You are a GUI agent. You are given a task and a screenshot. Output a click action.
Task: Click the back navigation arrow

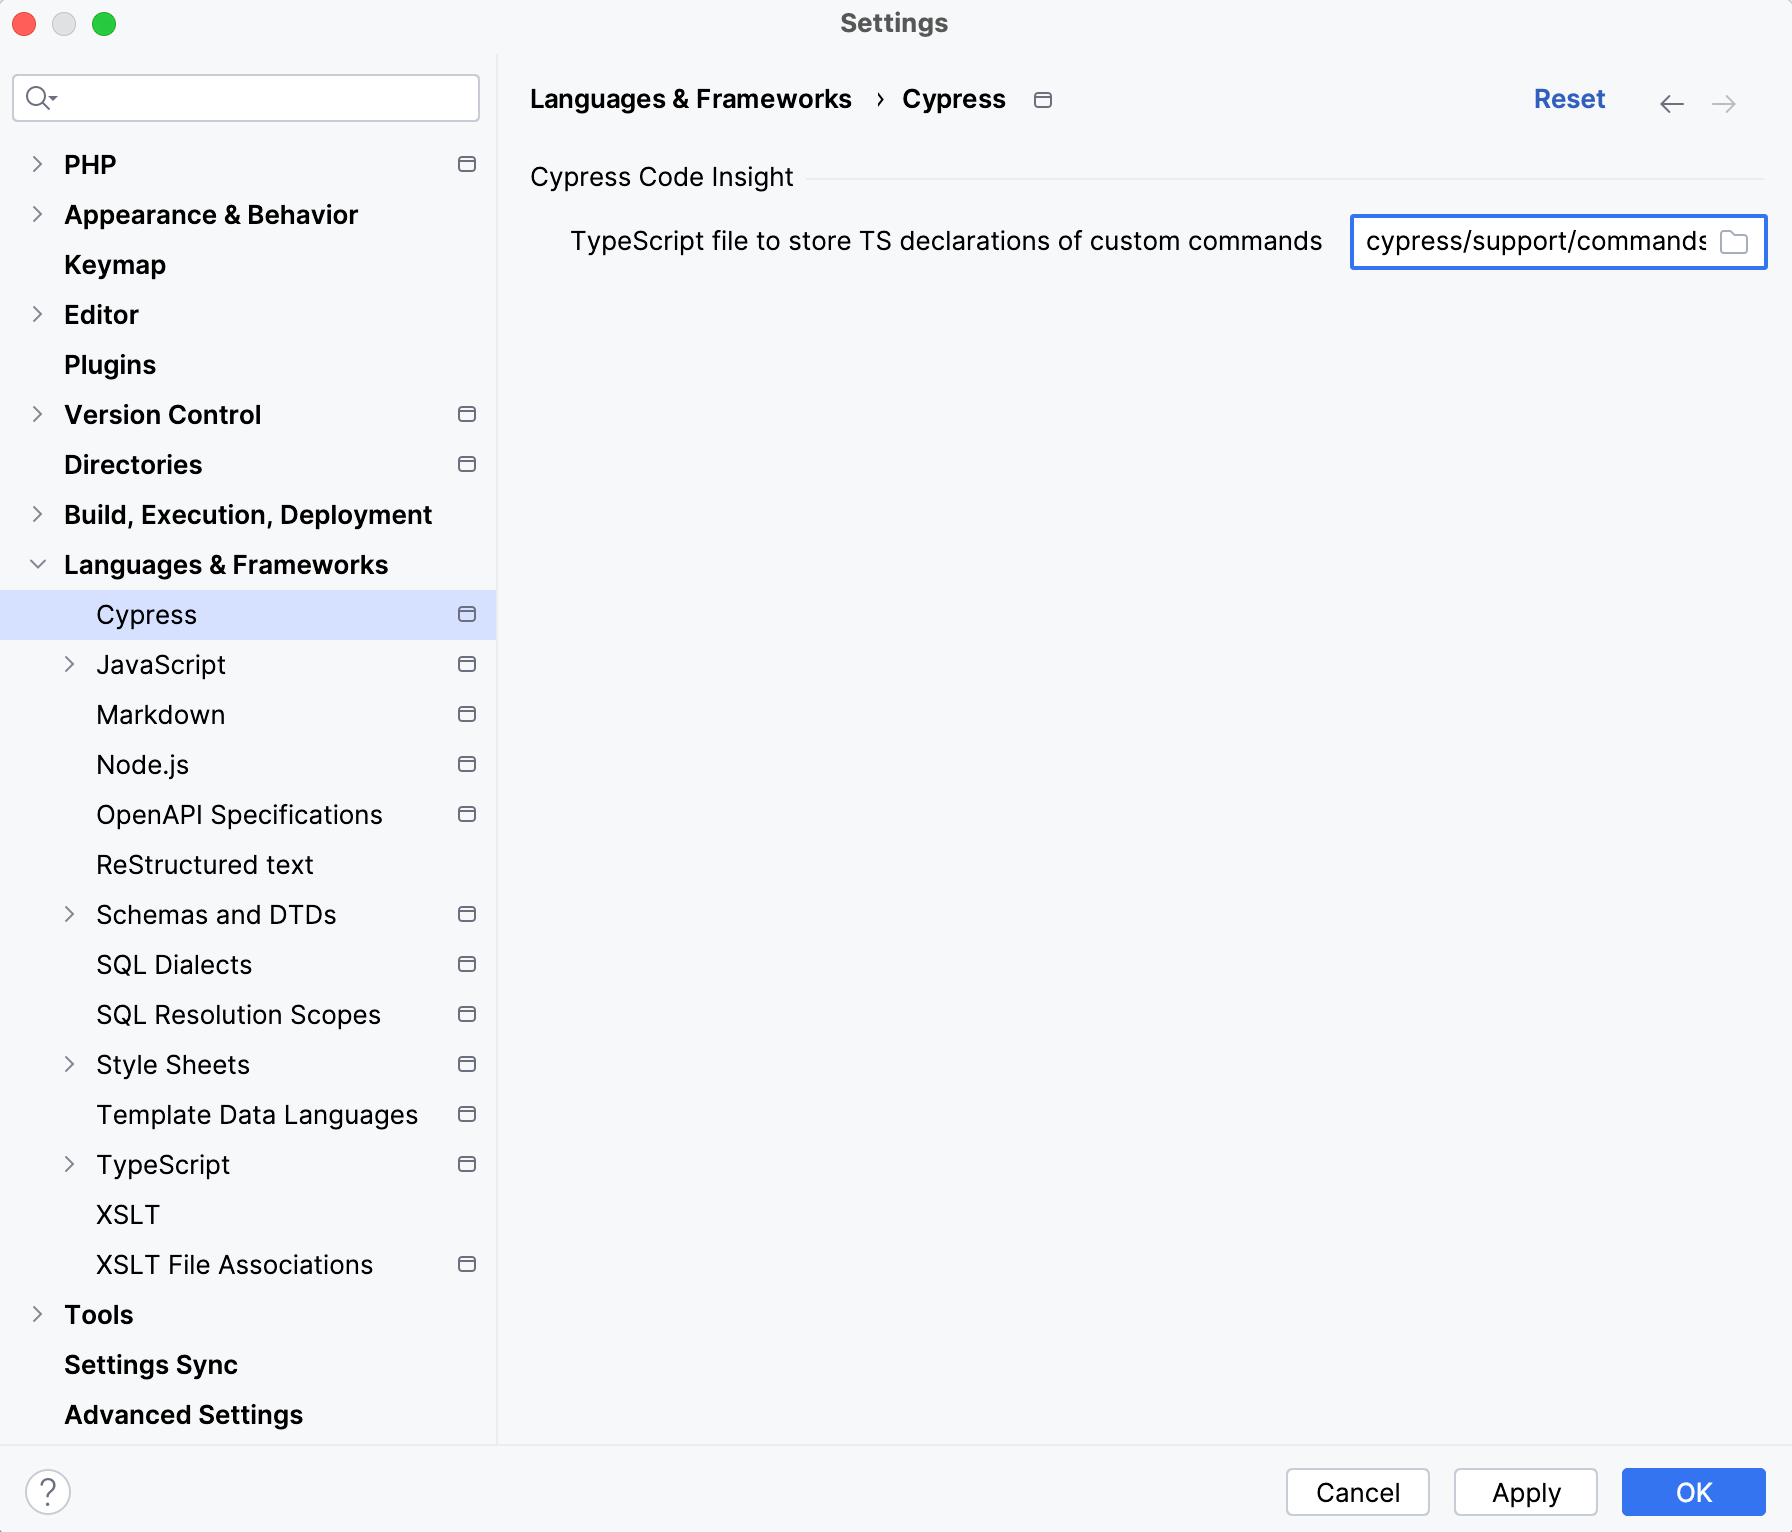tap(1671, 104)
